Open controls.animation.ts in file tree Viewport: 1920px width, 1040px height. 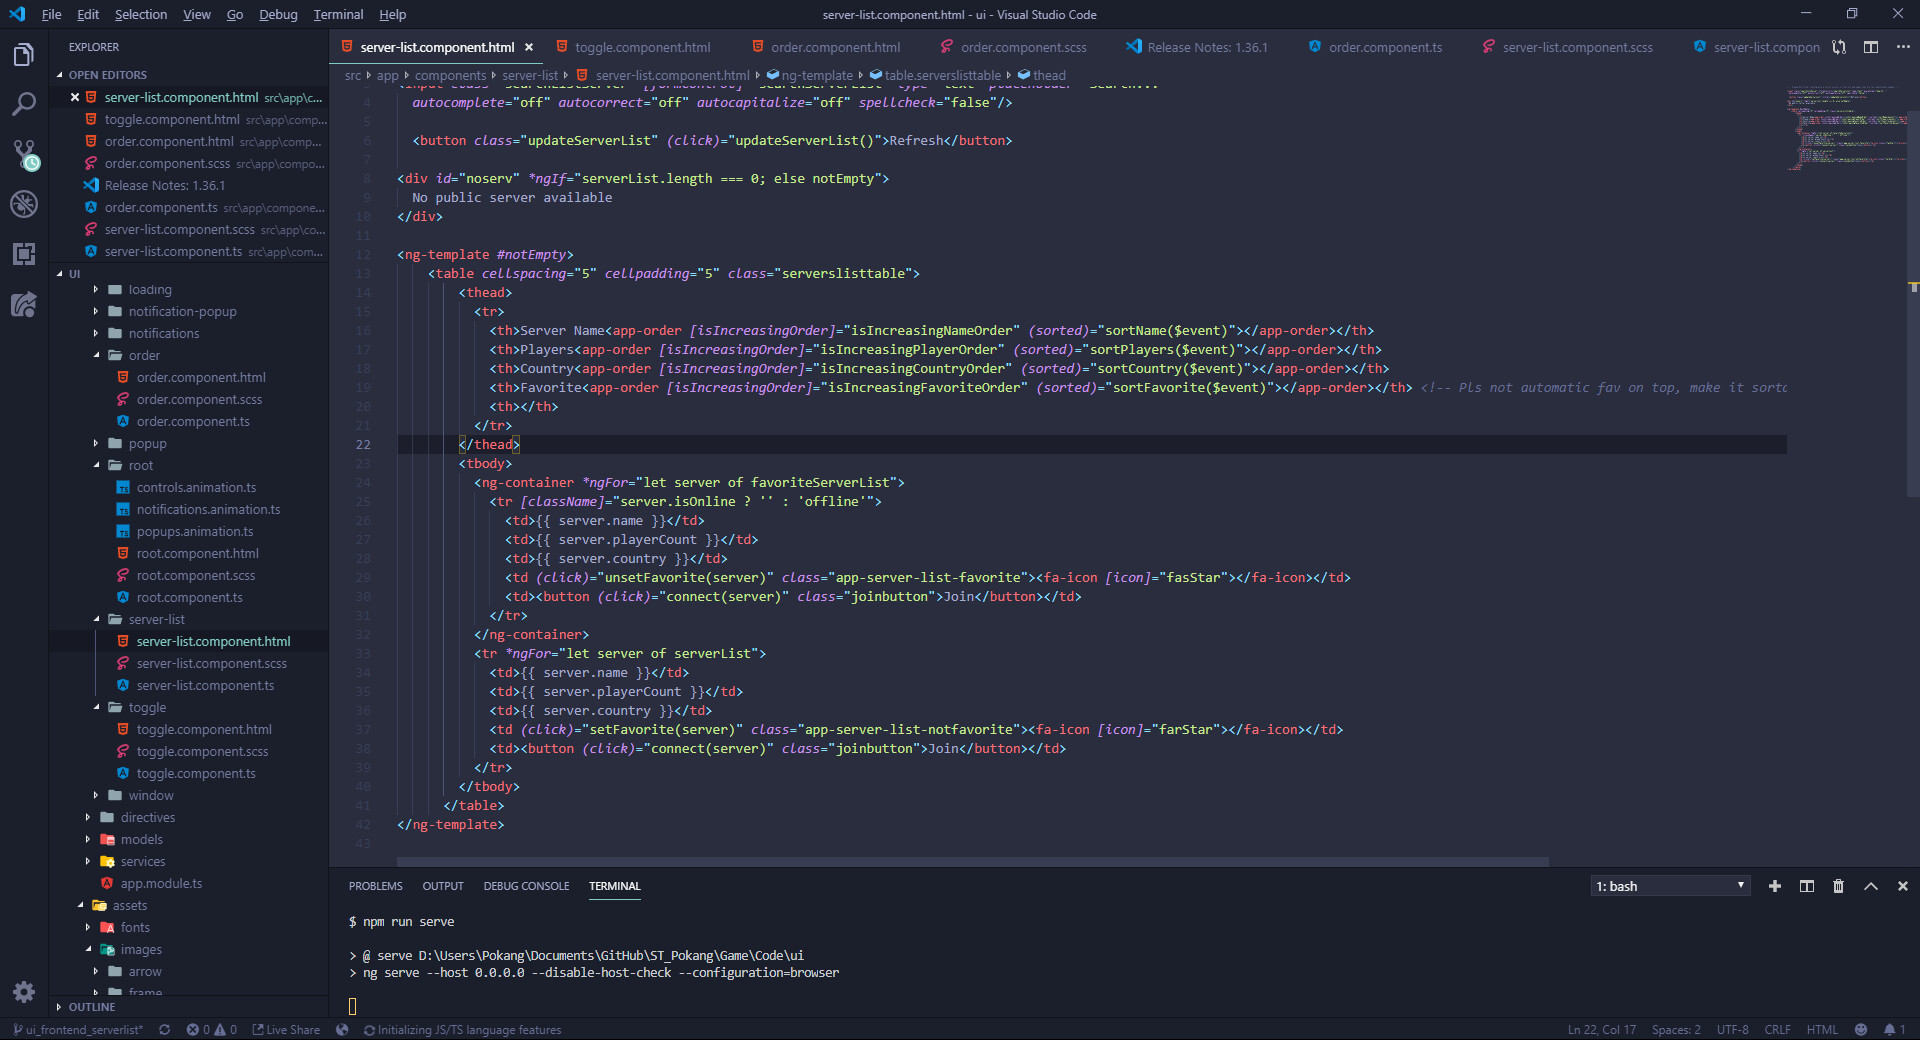point(196,488)
